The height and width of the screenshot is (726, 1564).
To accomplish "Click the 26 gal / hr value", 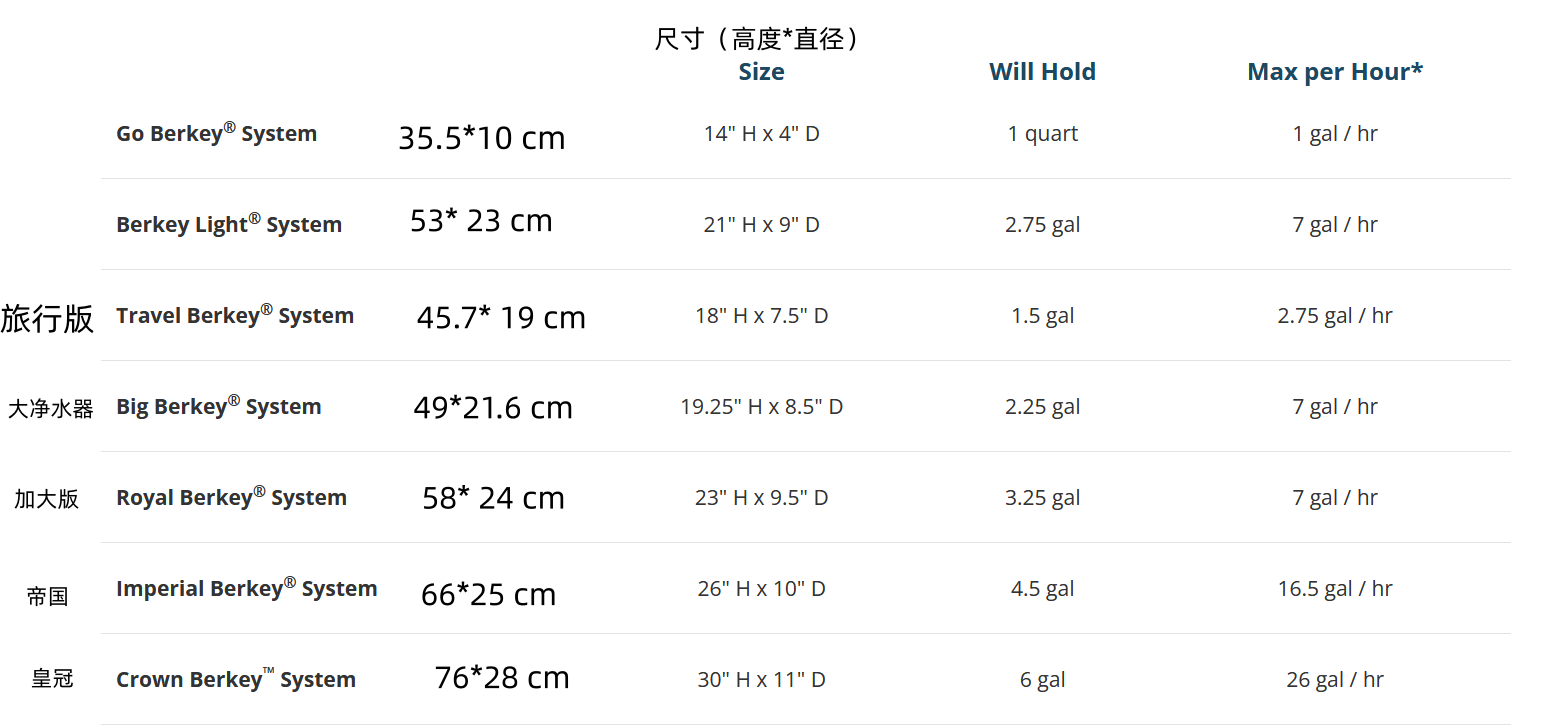I will pos(1334,680).
